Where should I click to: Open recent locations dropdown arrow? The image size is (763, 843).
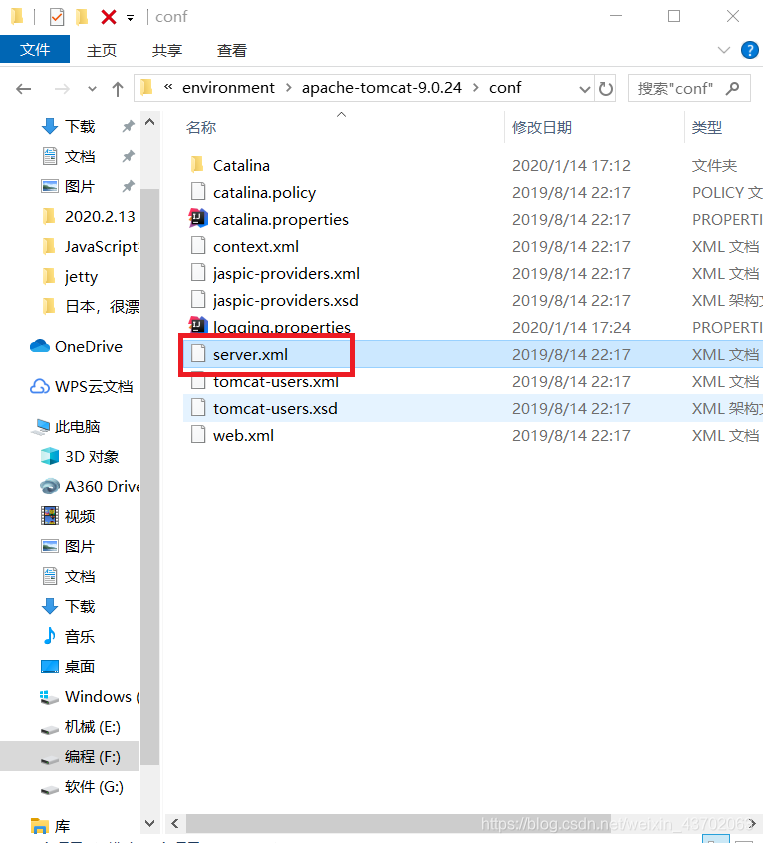(x=92, y=89)
